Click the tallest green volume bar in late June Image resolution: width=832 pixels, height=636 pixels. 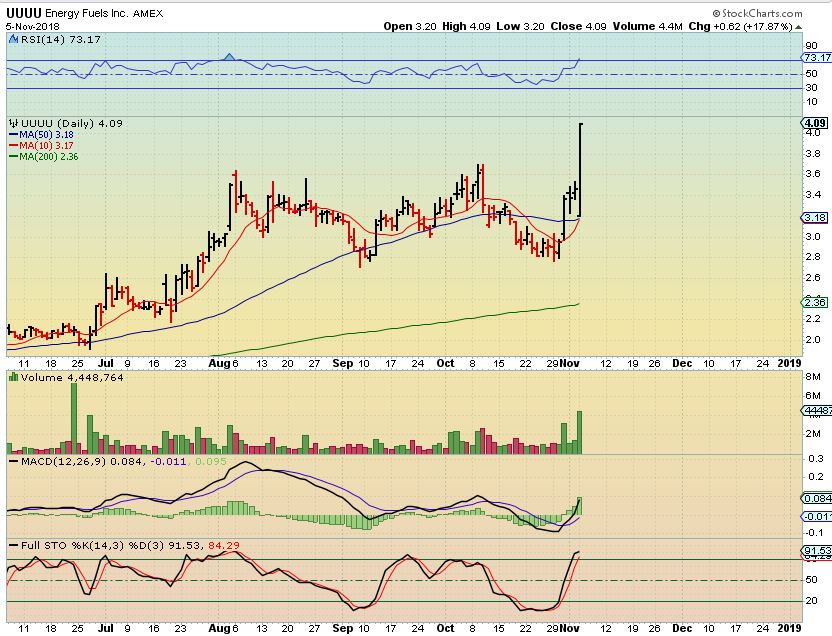point(74,418)
